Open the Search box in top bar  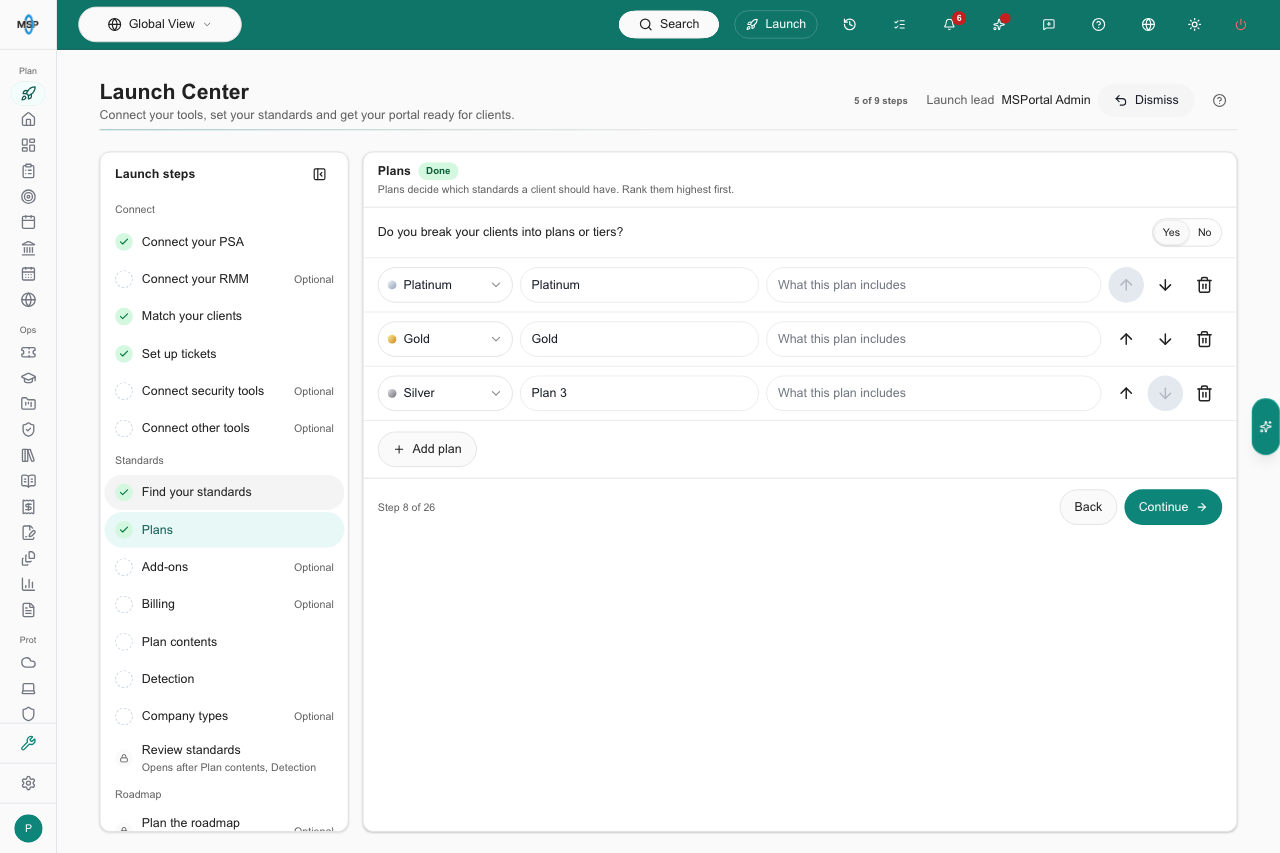click(x=669, y=24)
